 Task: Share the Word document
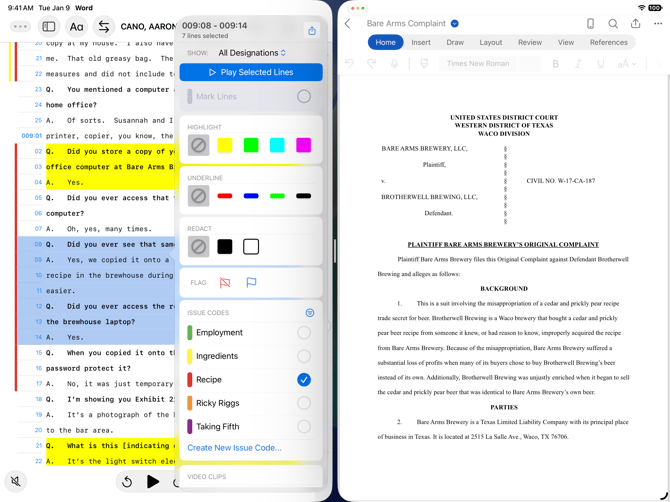point(635,23)
